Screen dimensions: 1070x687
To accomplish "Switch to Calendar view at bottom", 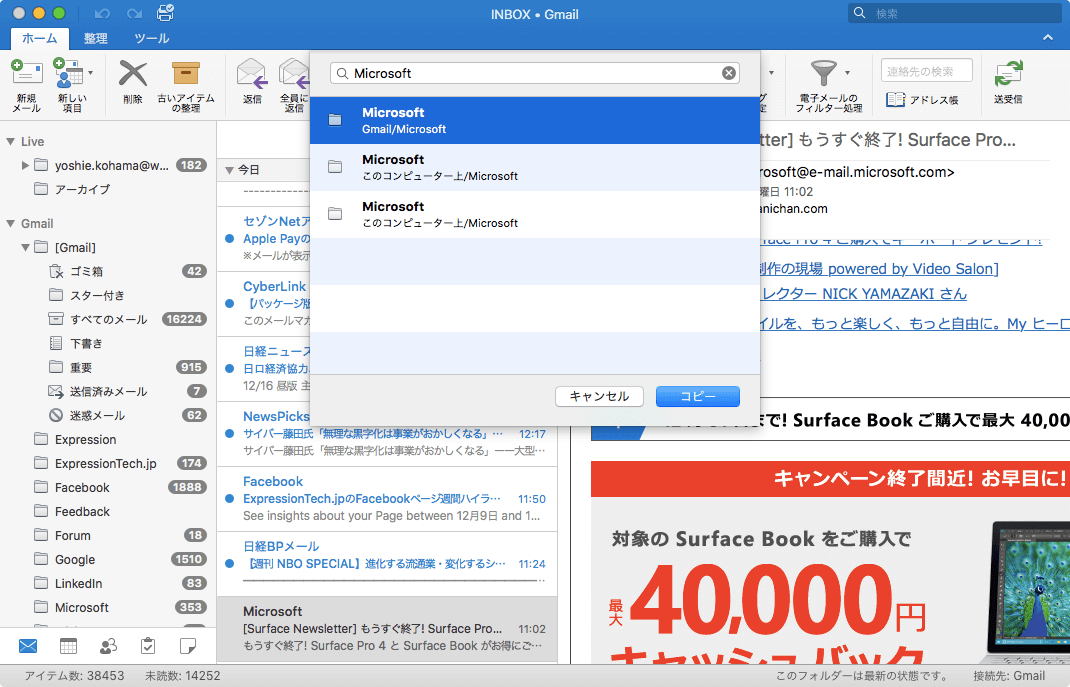I will (x=68, y=645).
